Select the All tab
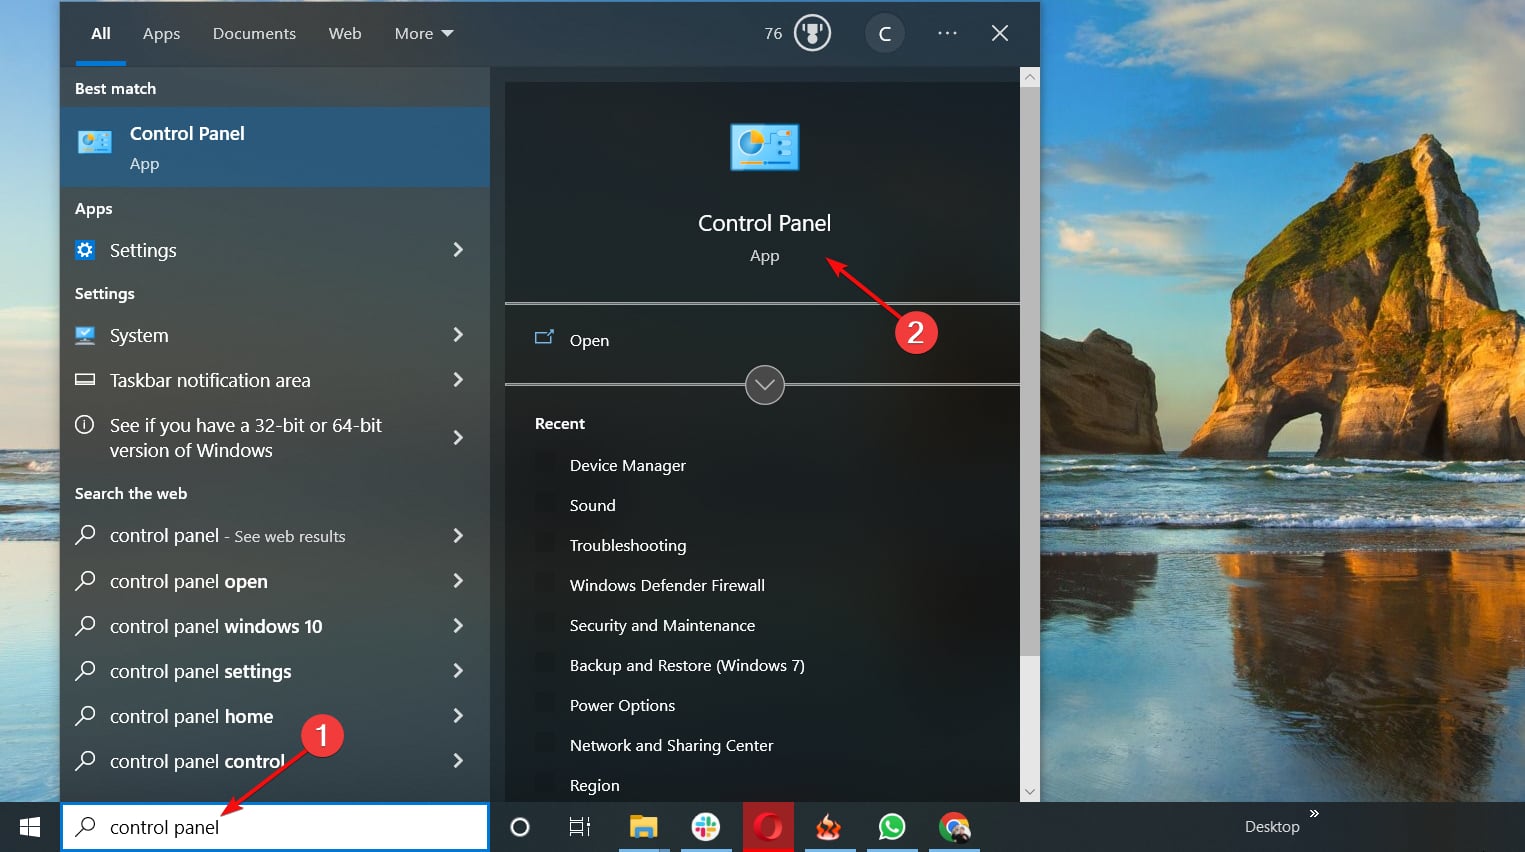Viewport: 1525px width, 852px height. click(x=101, y=33)
